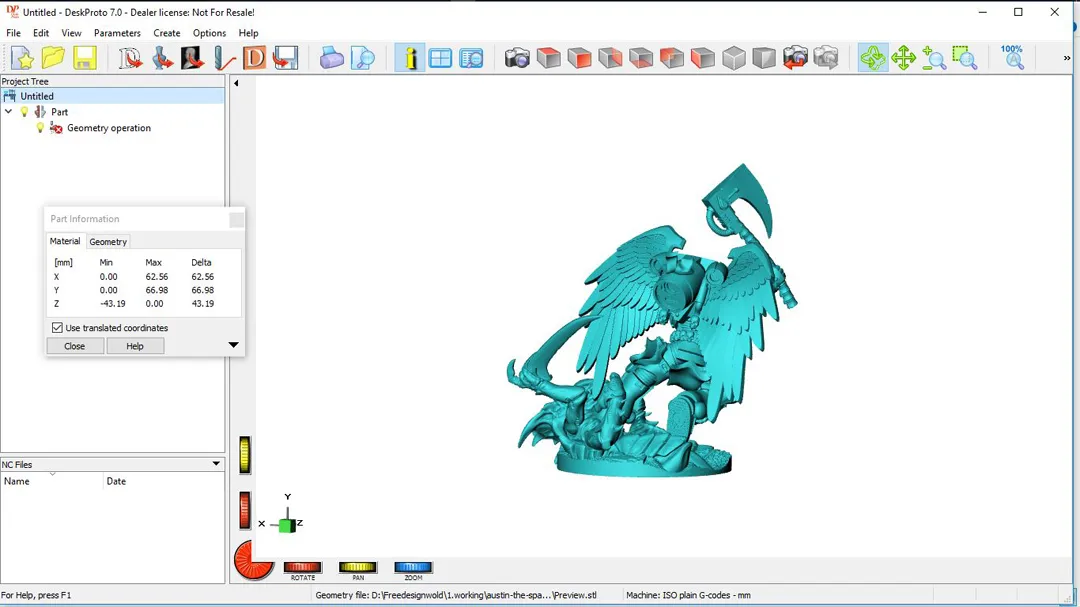
Task: Open the View menu
Action: [71, 33]
